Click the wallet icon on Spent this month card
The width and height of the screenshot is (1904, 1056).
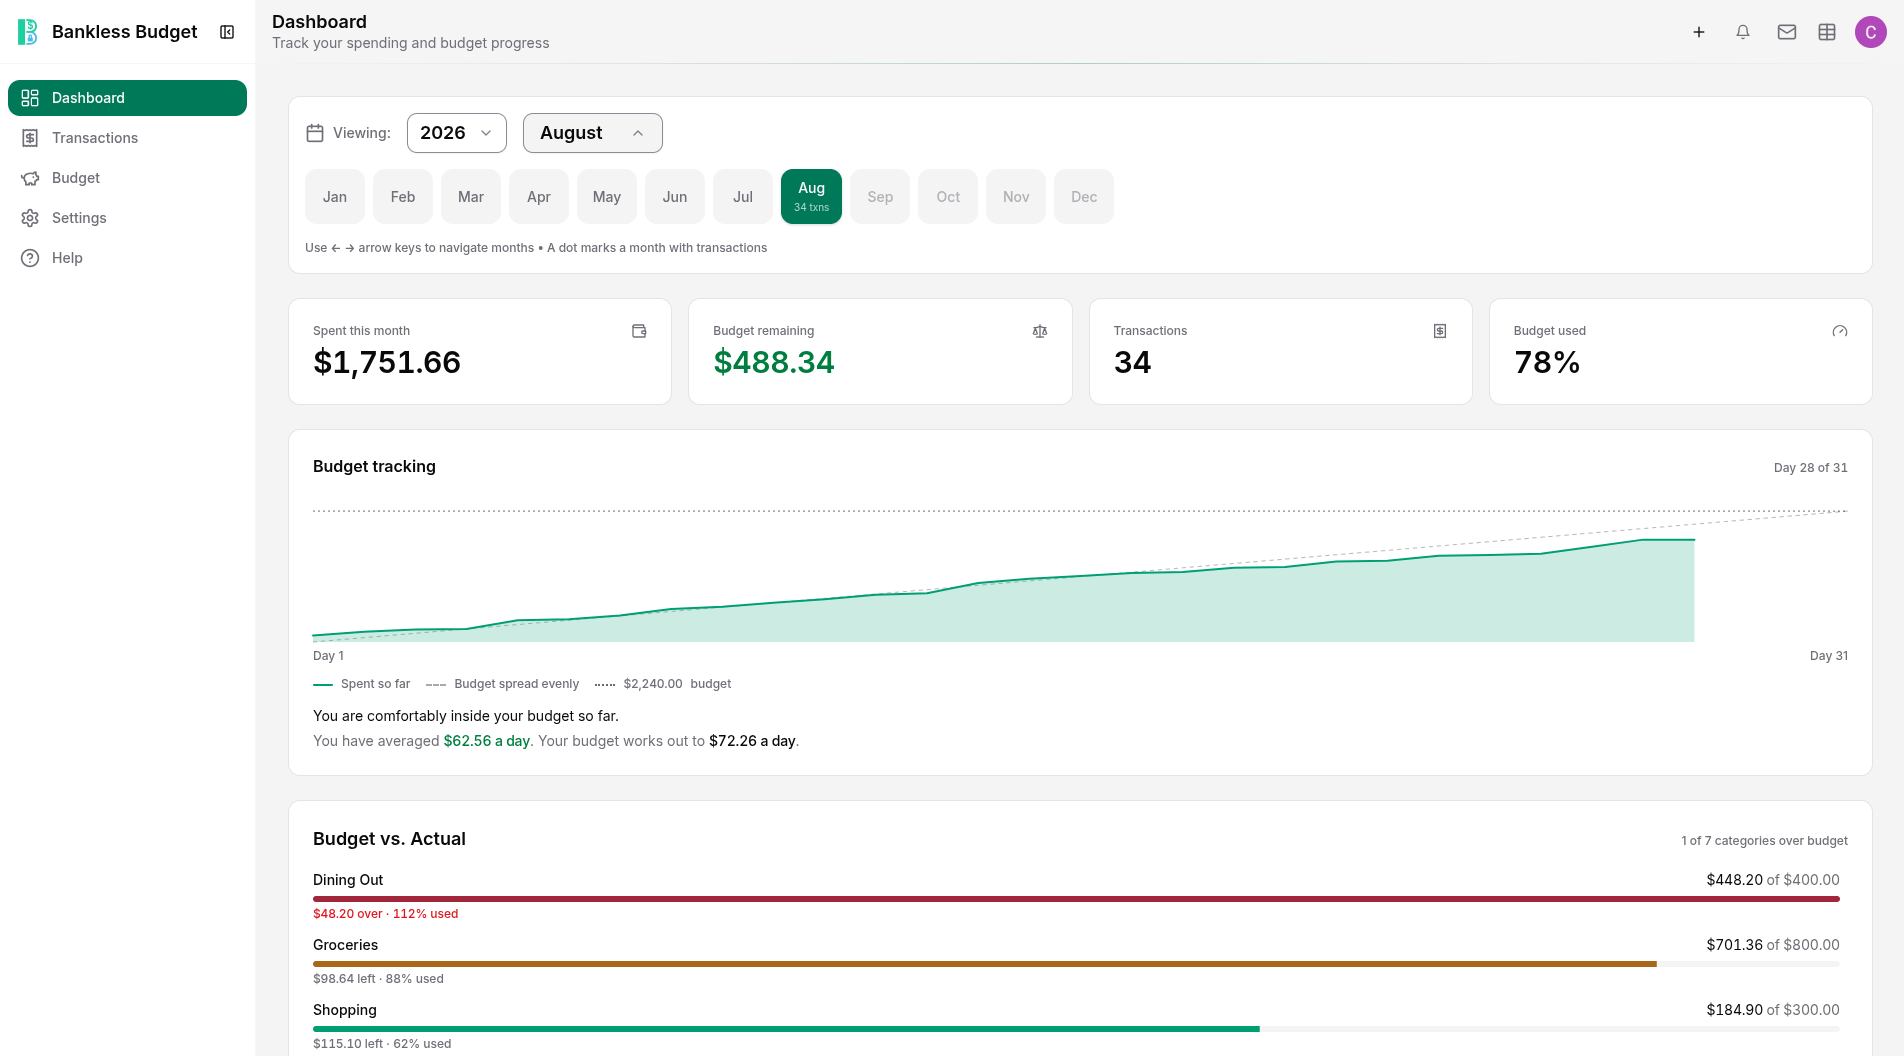(639, 331)
